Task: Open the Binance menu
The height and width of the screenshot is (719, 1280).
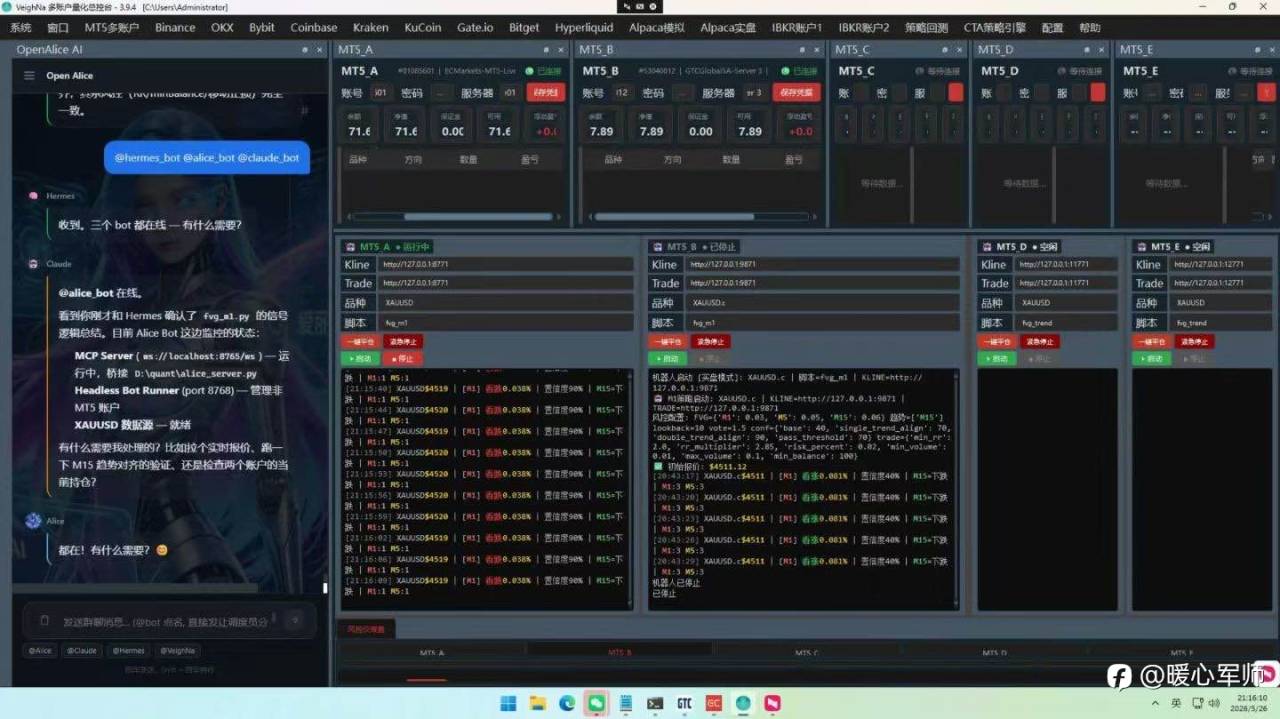Action: [175, 27]
